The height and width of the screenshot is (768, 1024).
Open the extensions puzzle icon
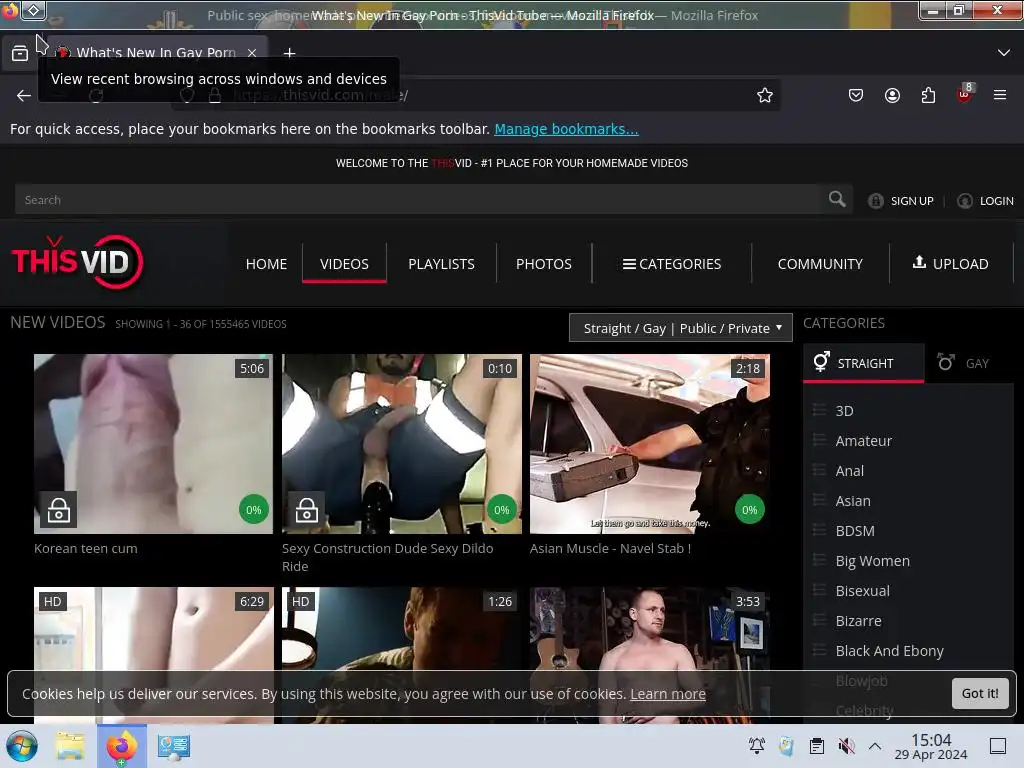tap(928, 95)
